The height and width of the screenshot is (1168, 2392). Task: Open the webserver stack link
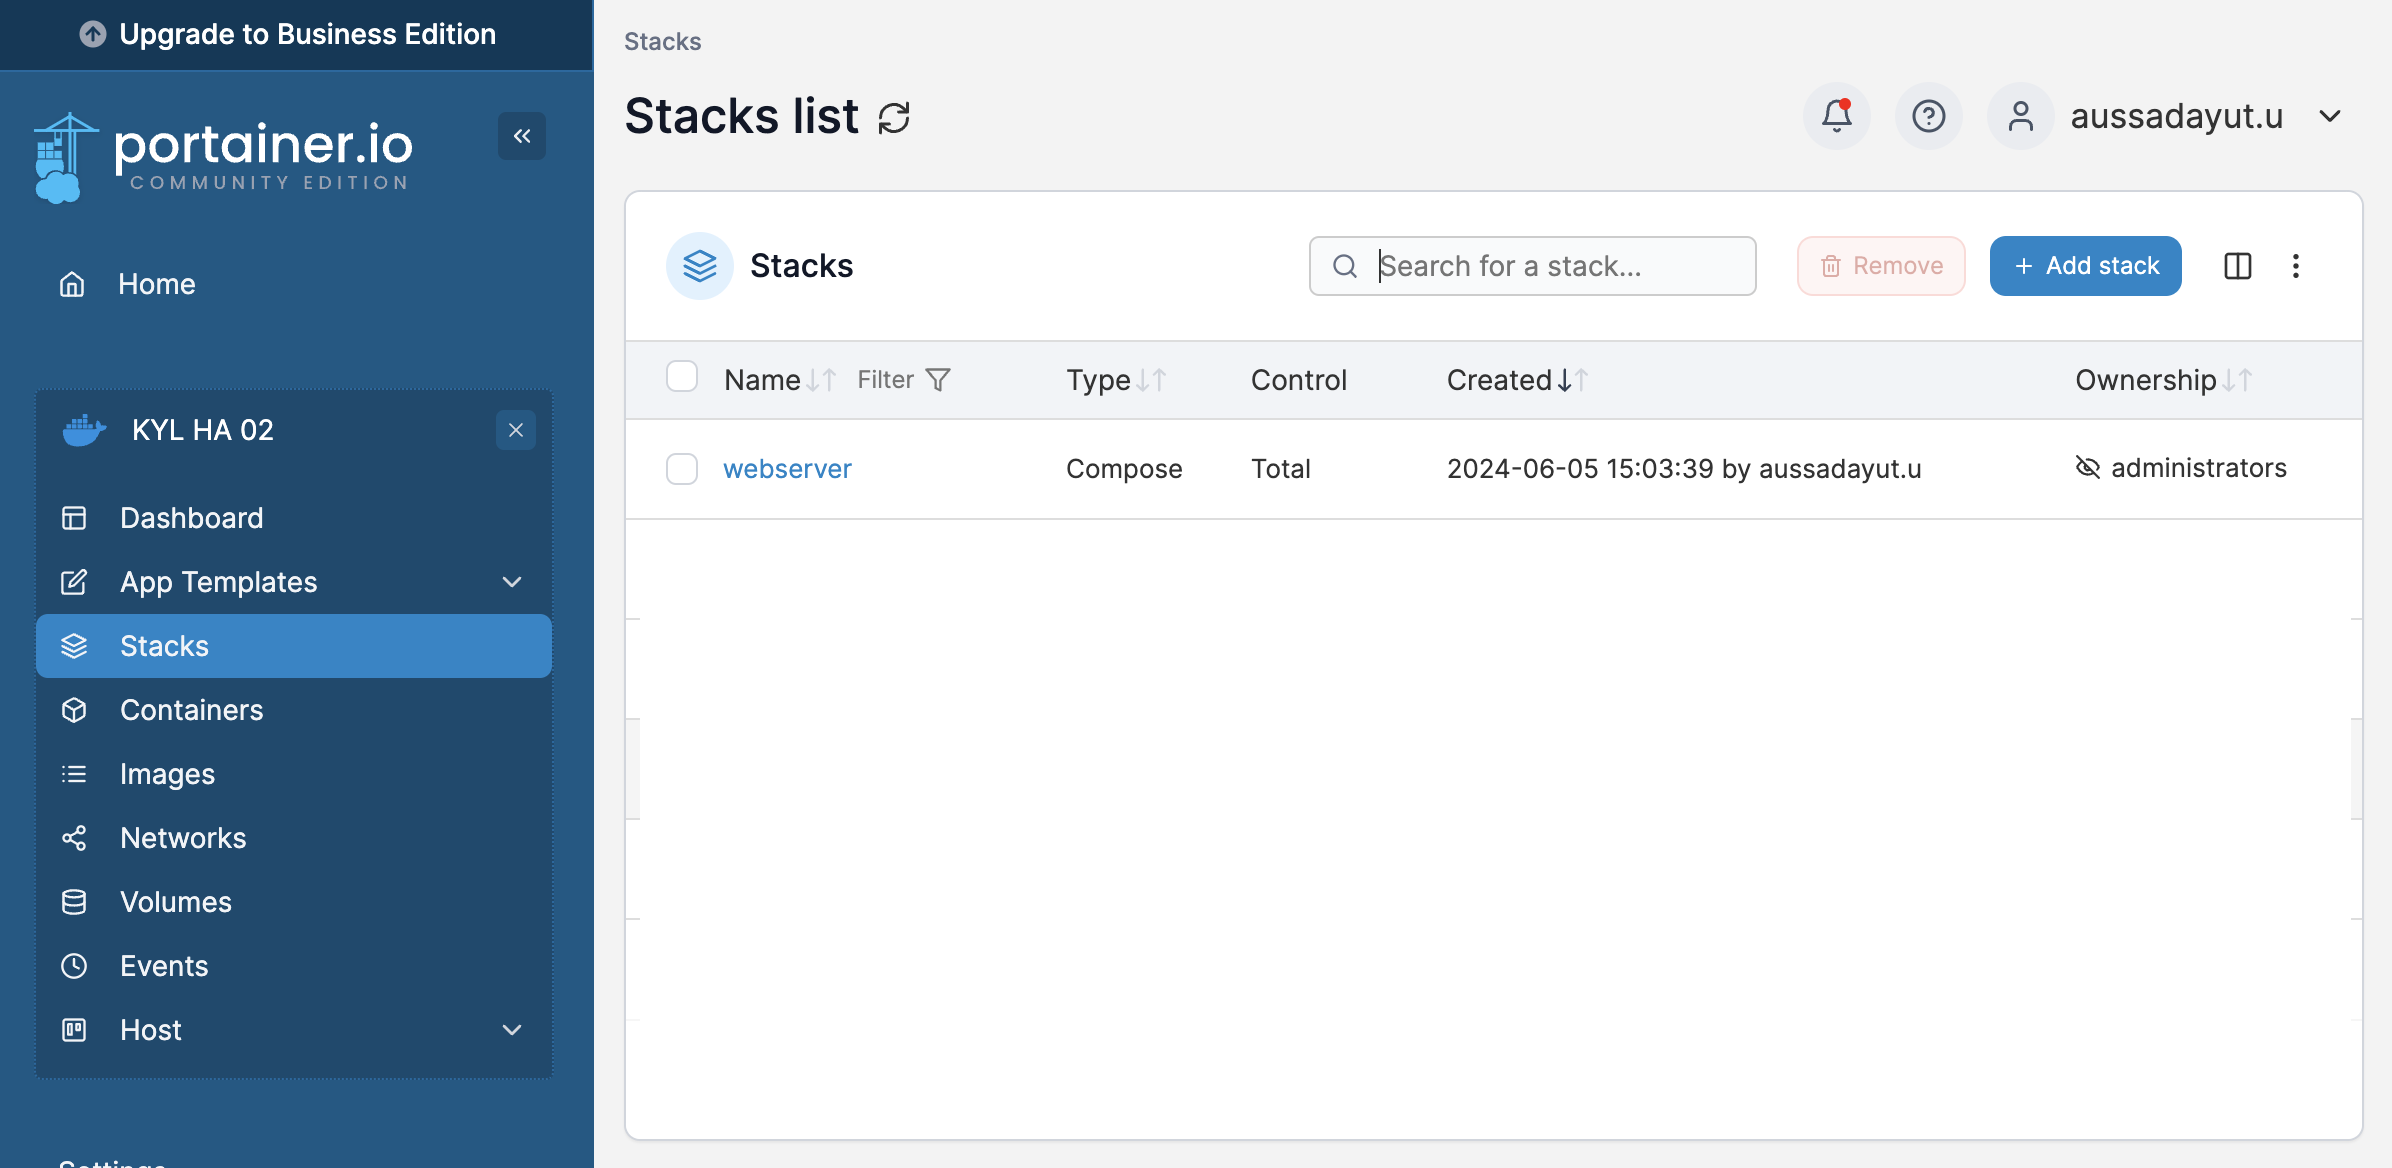coord(787,468)
